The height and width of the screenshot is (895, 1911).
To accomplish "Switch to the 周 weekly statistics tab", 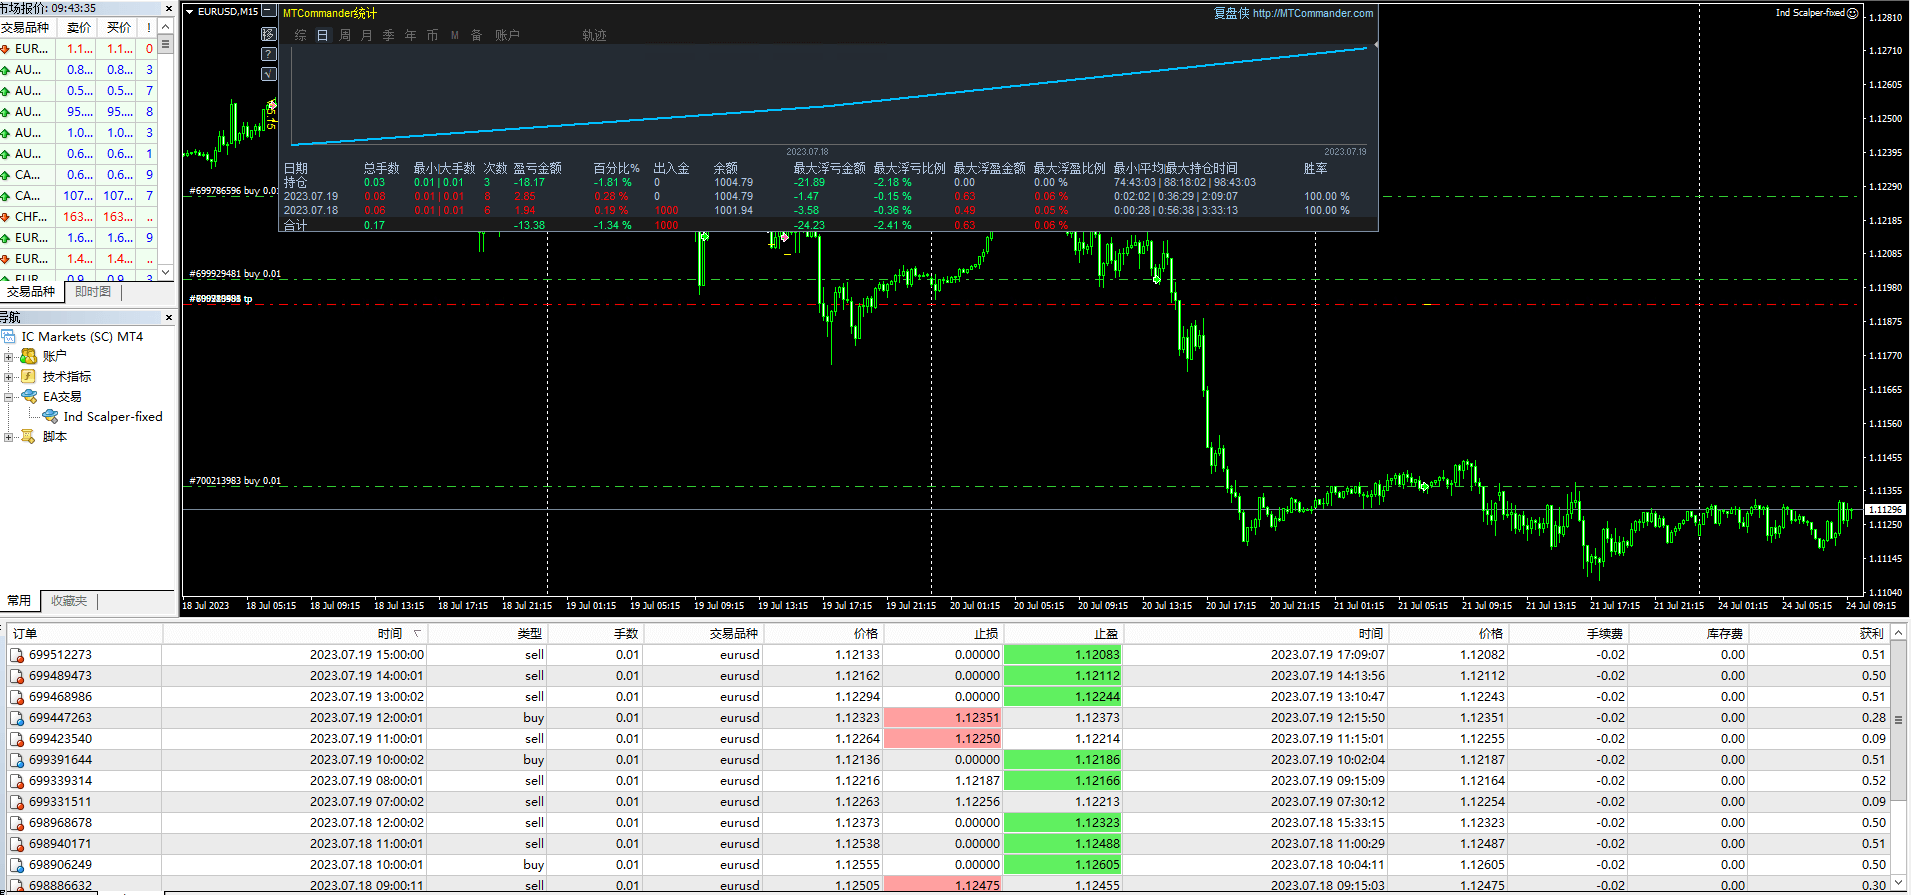I will 345,35.
